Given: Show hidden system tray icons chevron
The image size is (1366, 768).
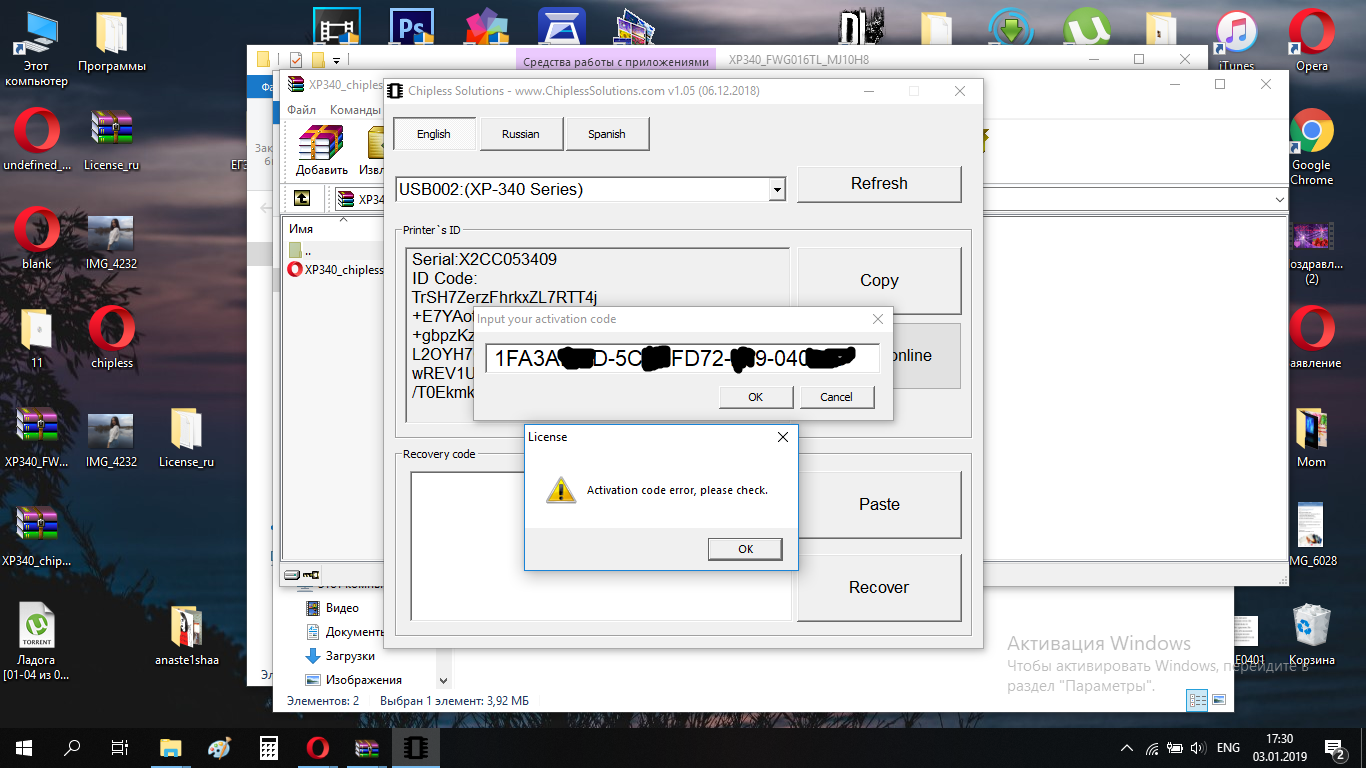Looking at the screenshot, I should tap(1127, 747).
